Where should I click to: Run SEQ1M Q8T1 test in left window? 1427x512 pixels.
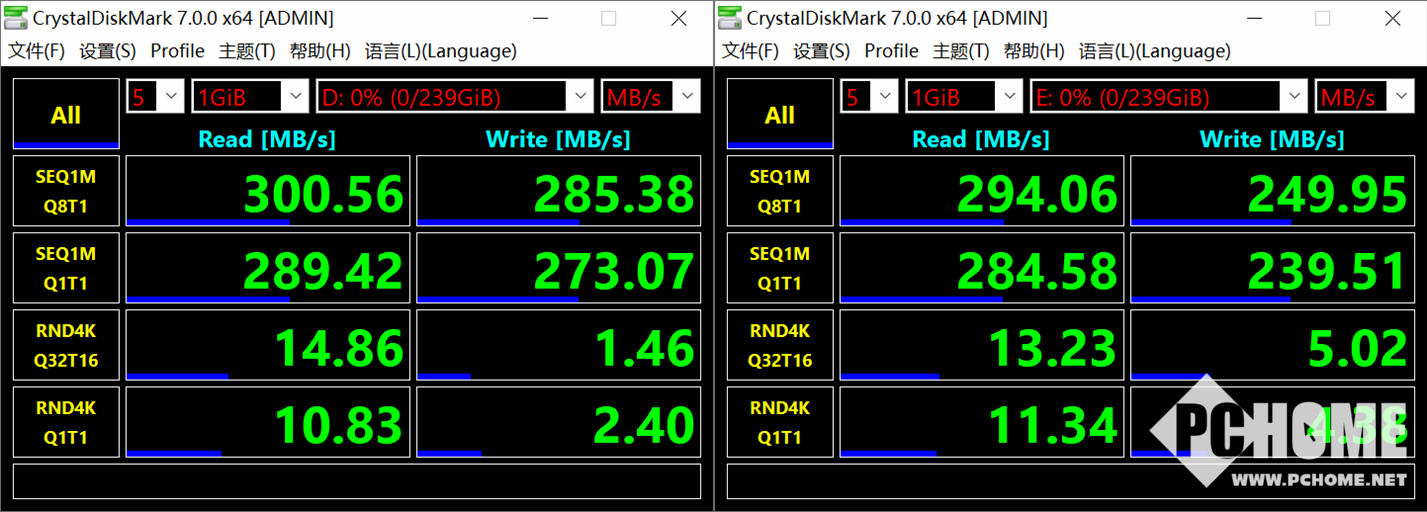coord(66,190)
